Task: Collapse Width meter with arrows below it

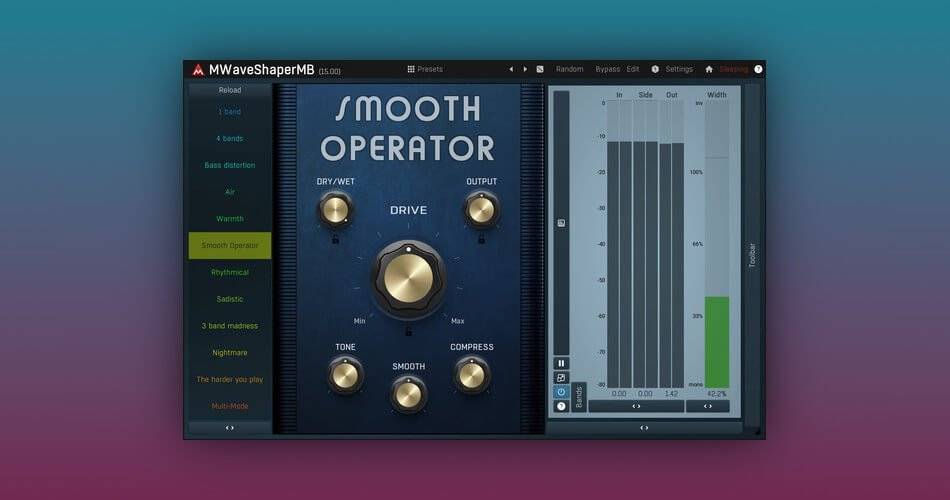Action: pos(708,407)
